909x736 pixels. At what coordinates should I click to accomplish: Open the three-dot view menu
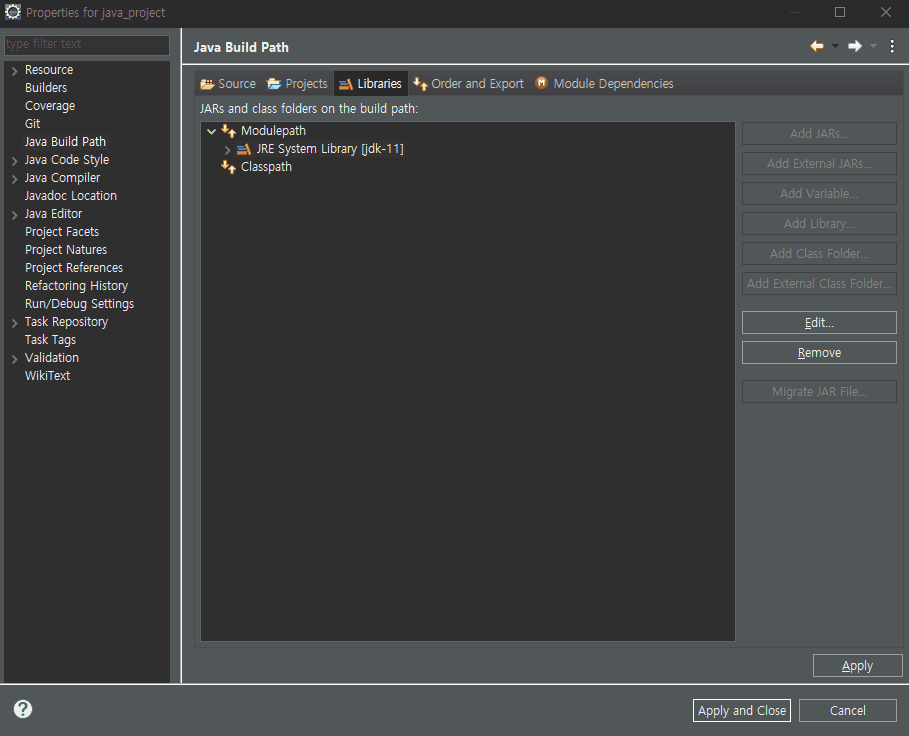point(892,46)
